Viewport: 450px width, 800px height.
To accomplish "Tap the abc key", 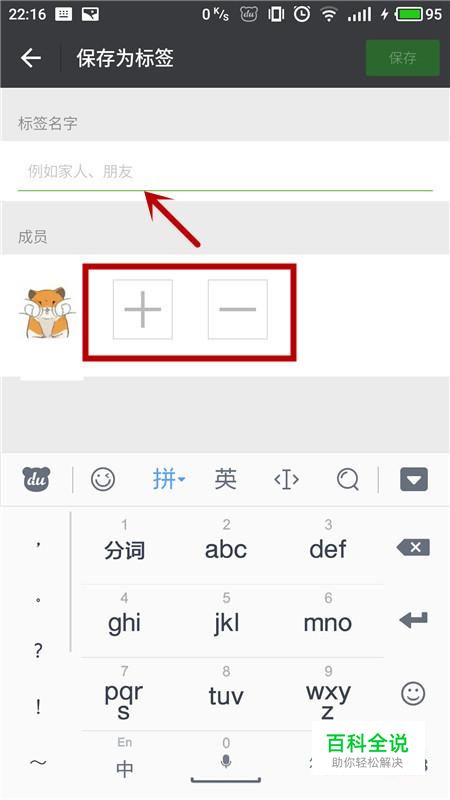I will coord(226,545).
